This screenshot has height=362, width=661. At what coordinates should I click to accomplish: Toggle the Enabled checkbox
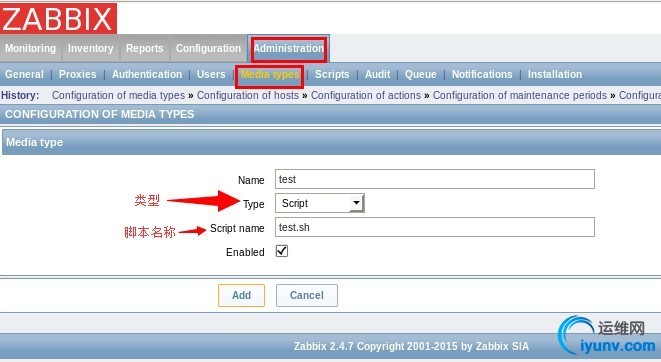tap(282, 251)
